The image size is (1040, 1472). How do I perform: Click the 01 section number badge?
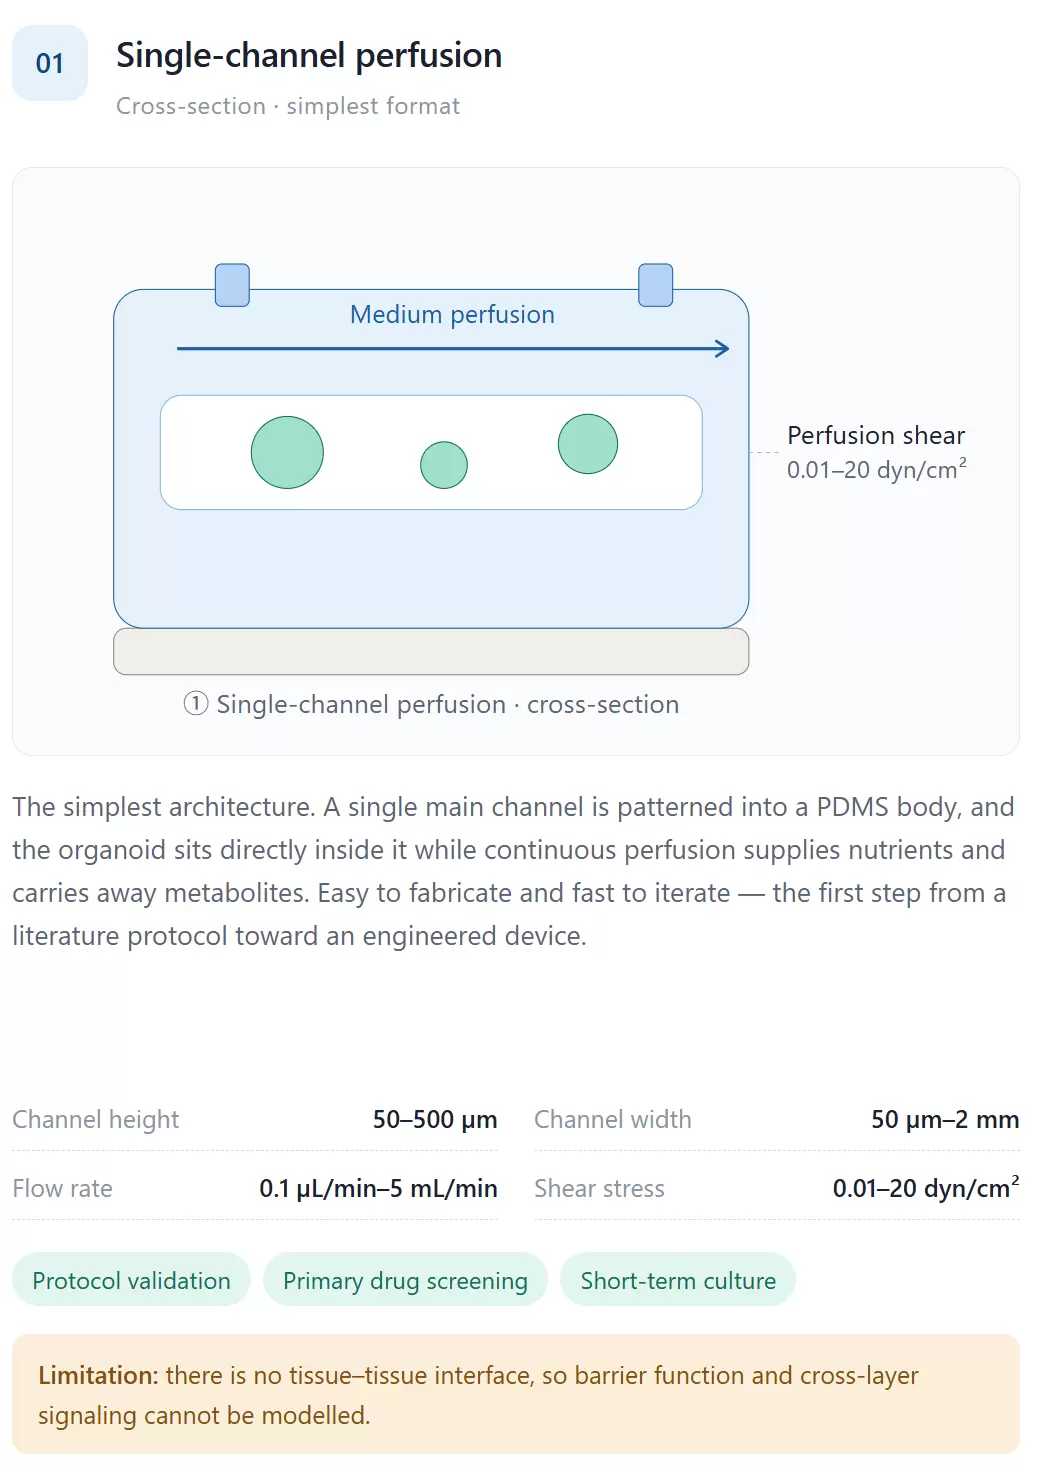pos(50,63)
